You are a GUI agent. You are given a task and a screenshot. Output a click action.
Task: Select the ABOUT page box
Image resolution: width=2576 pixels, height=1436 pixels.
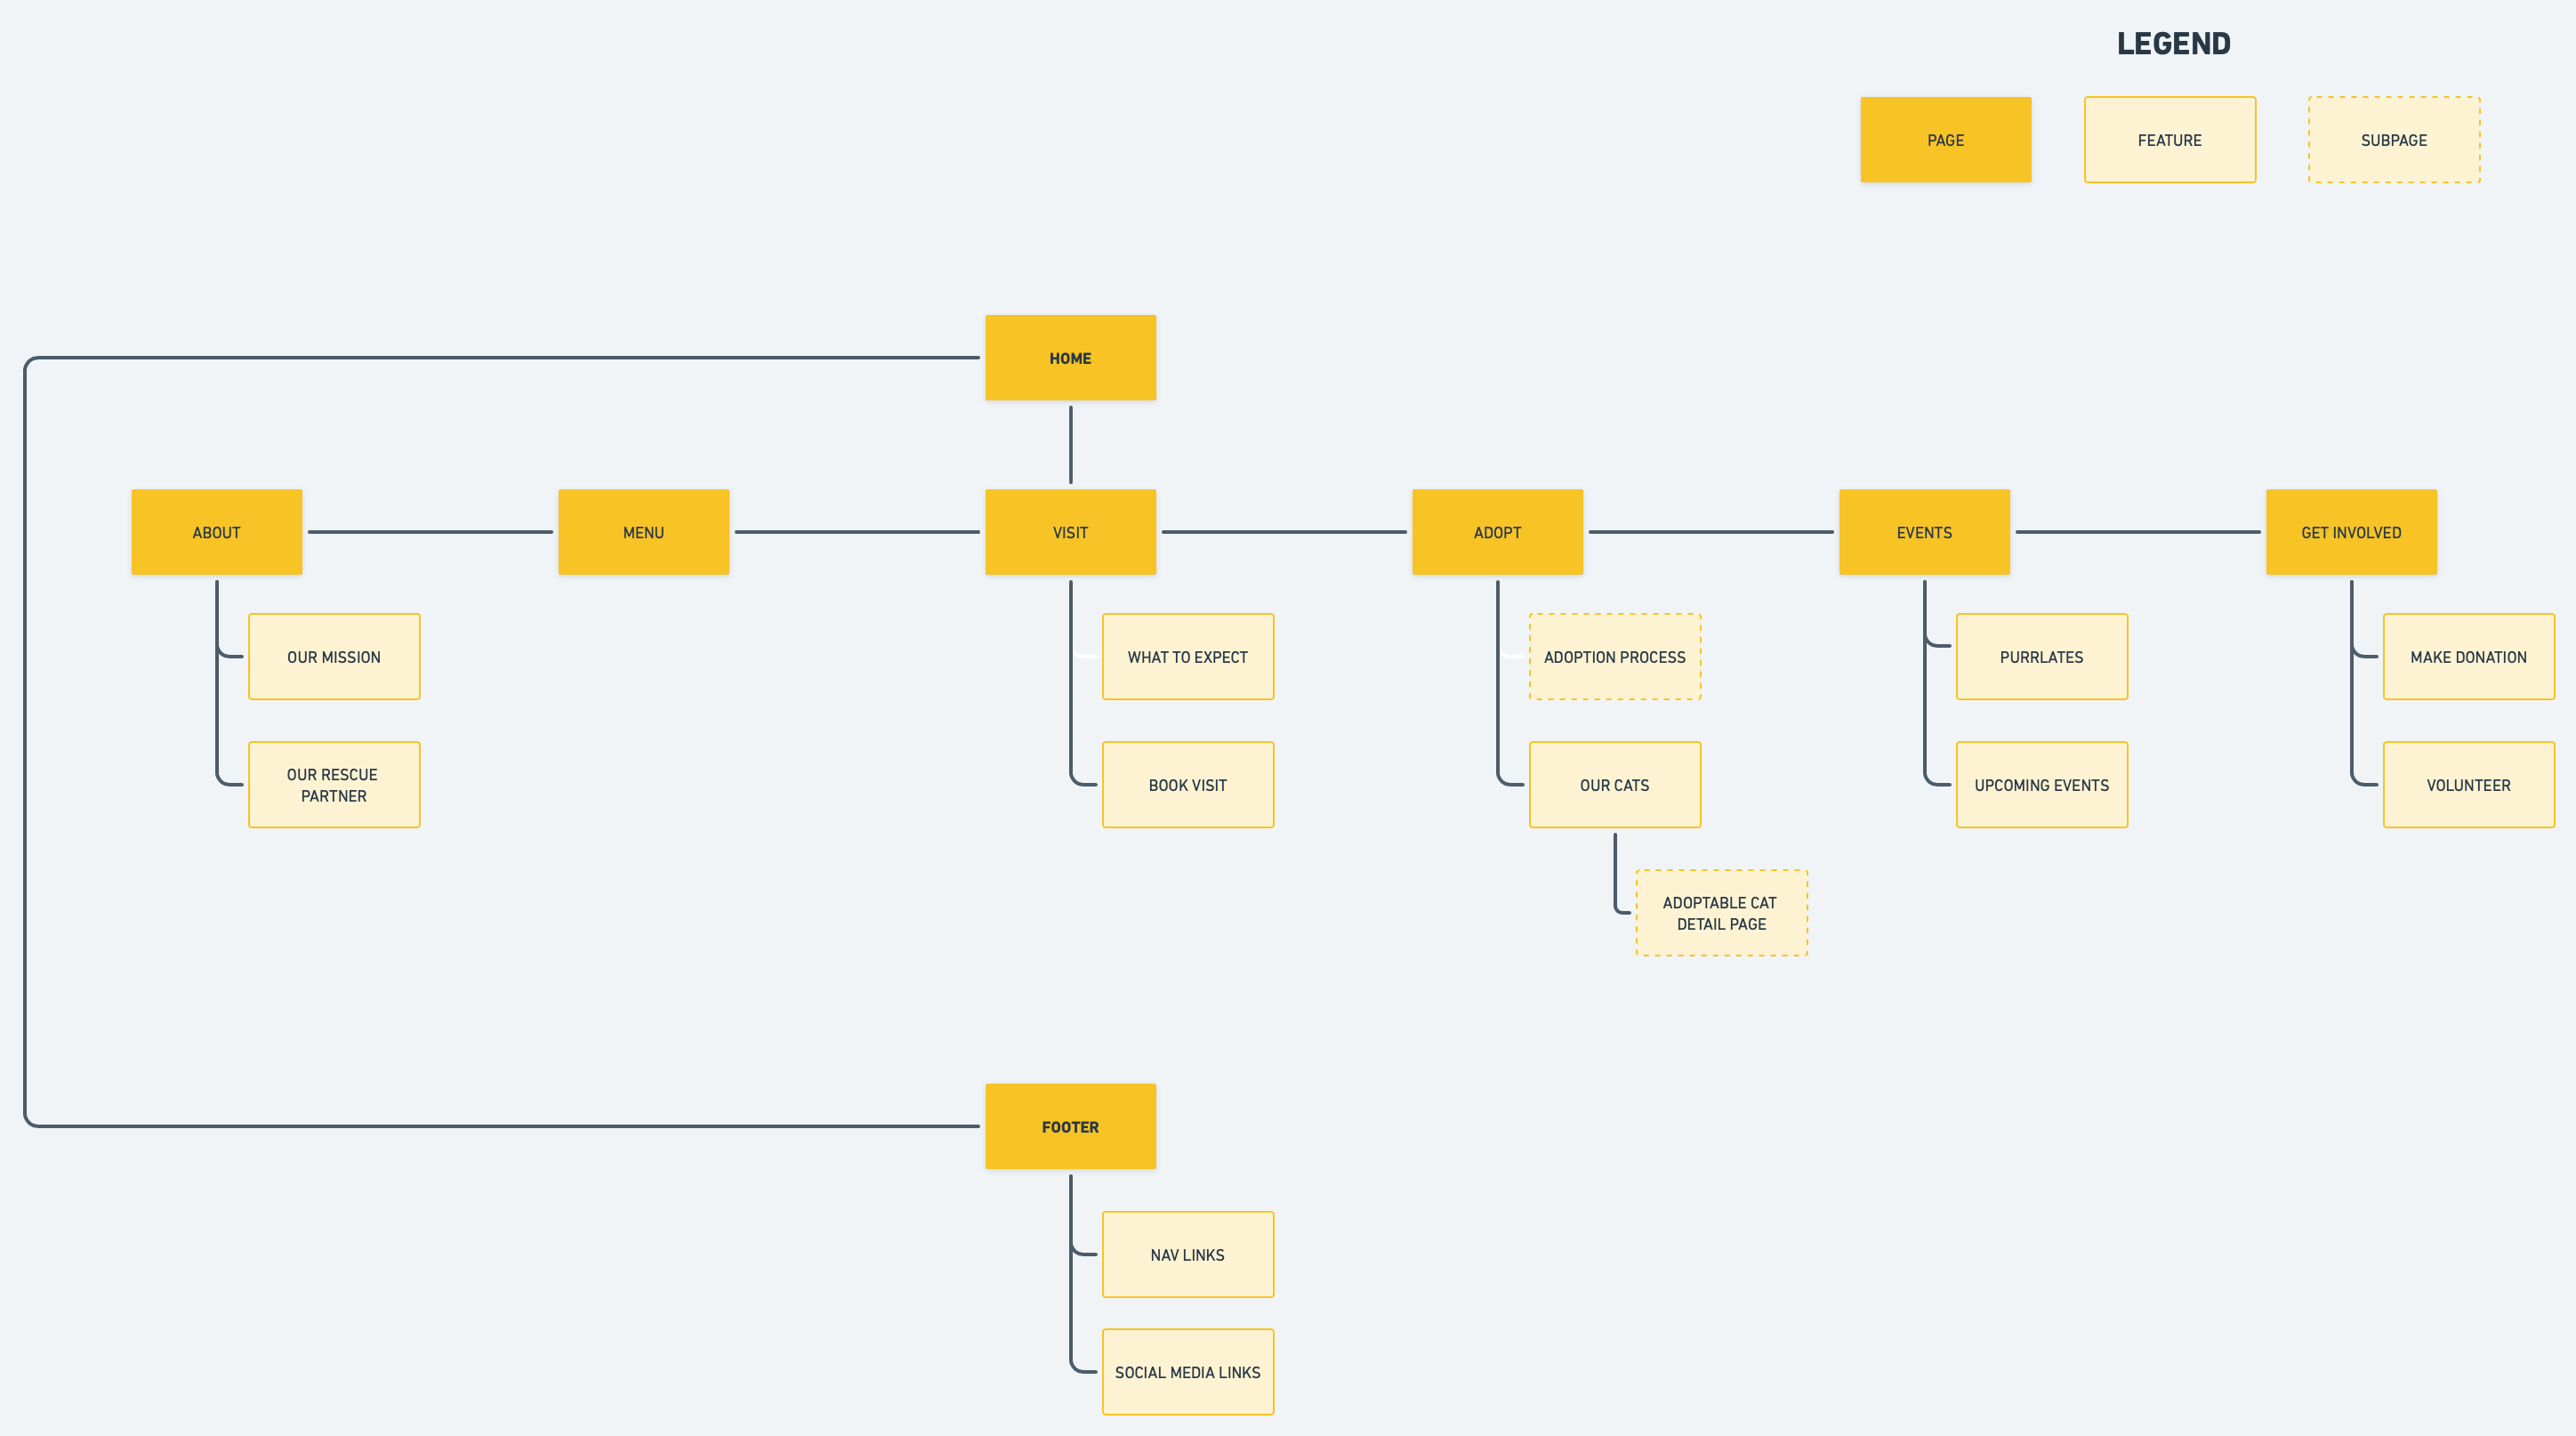[x=216, y=532]
